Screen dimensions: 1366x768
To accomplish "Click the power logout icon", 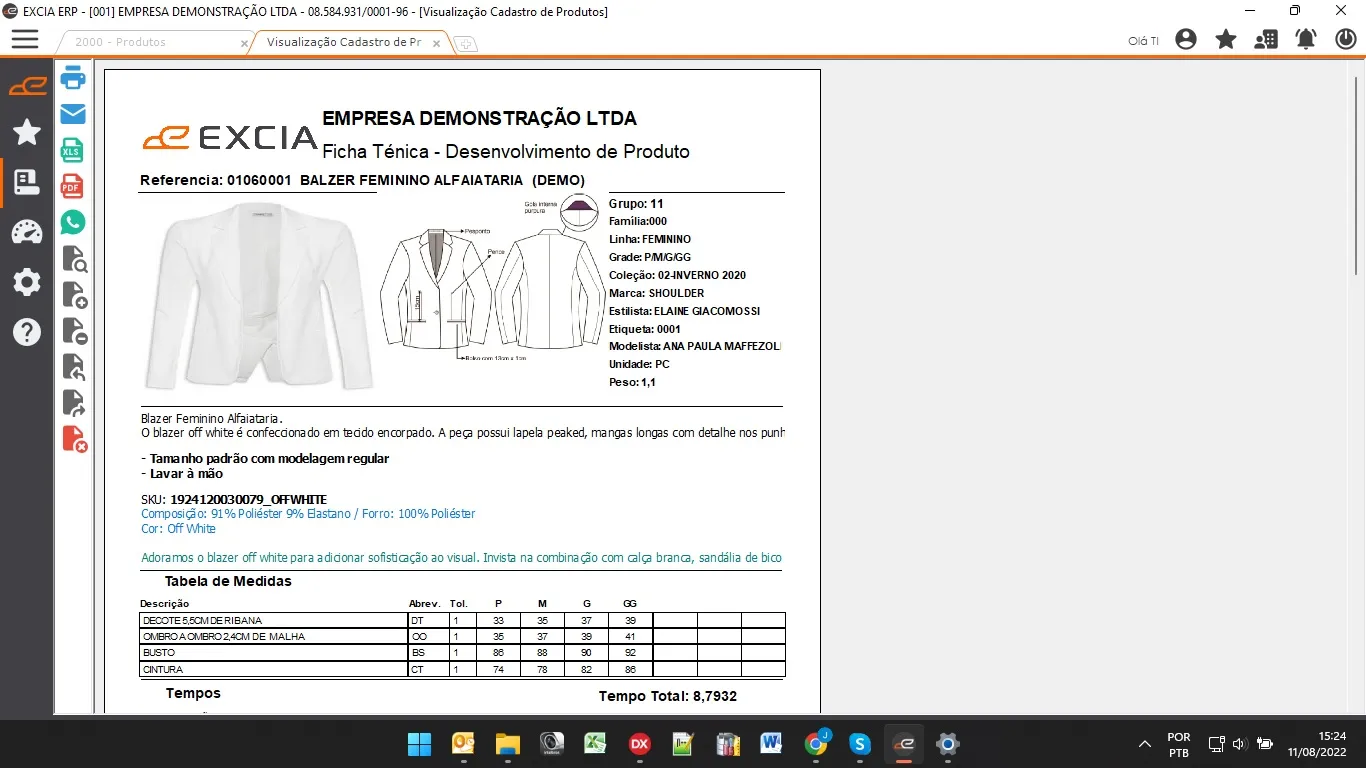I will [x=1346, y=39].
